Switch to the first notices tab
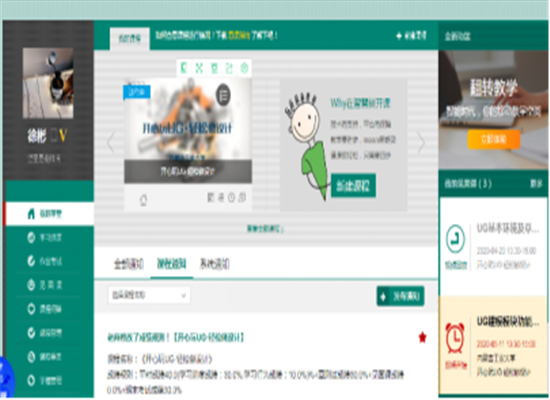Image resolution: width=550 pixels, height=400 pixels. 129,264
